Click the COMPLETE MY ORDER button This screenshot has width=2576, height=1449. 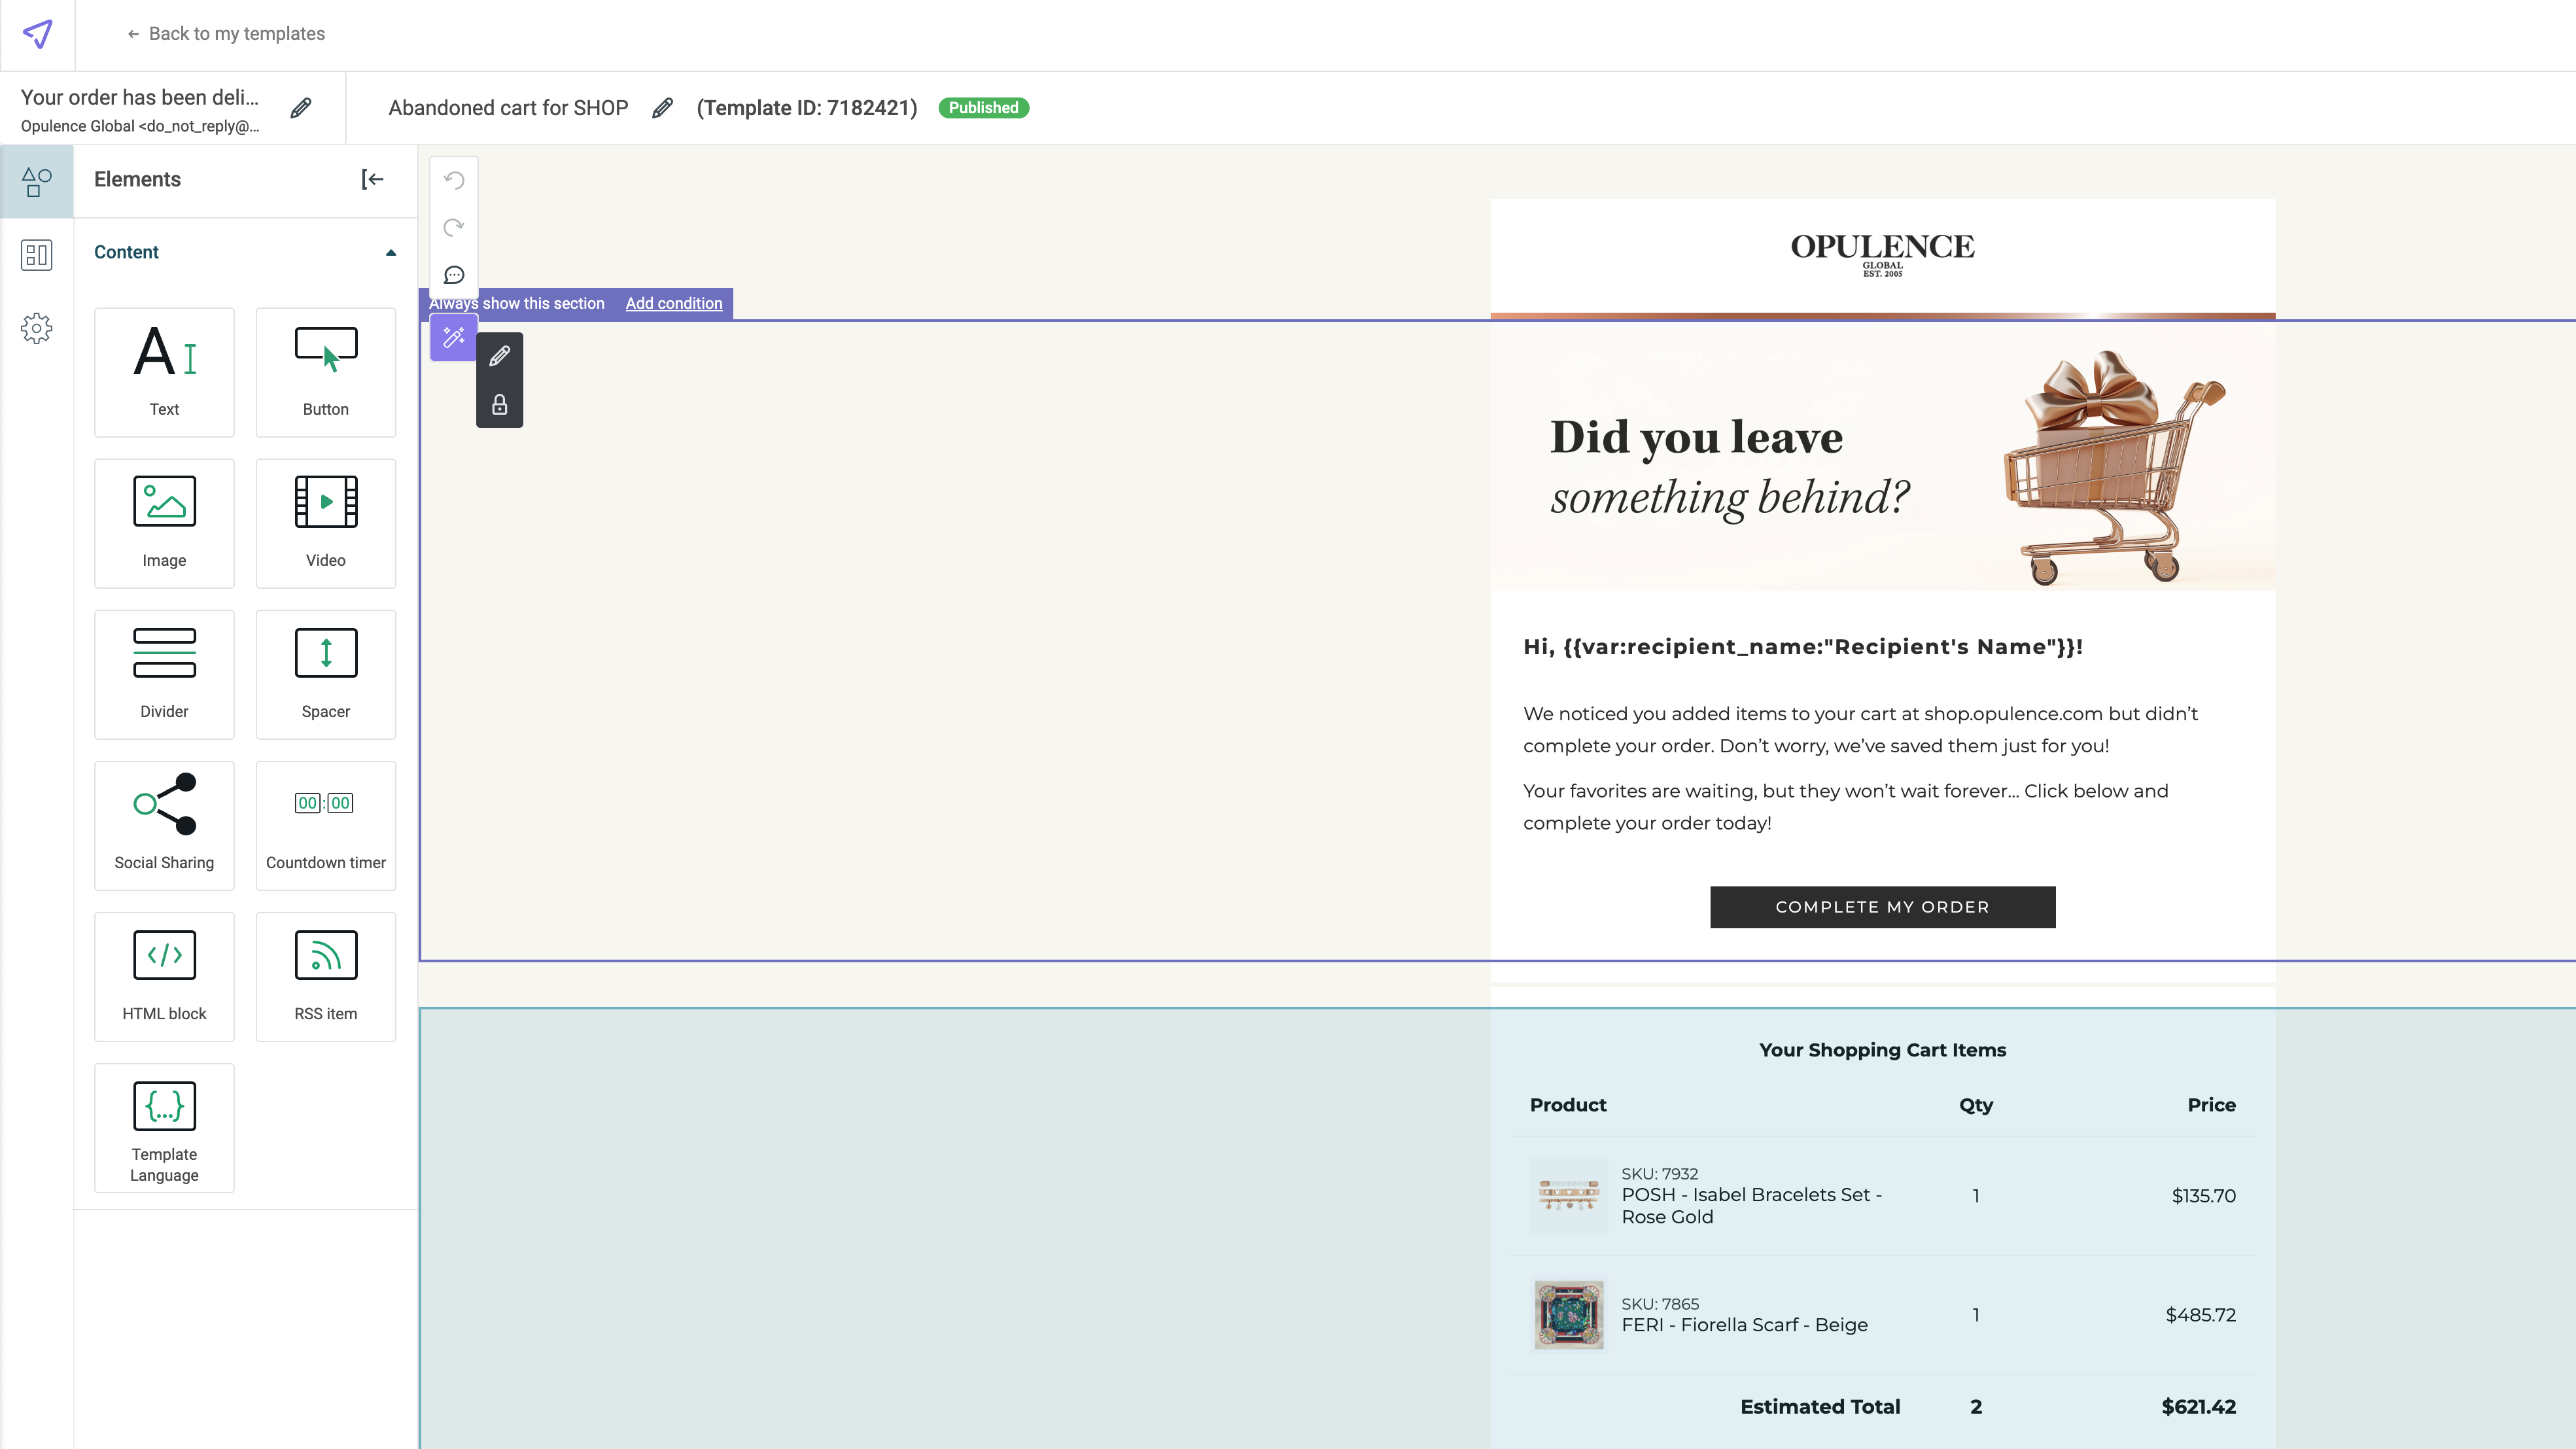(1882, 907)
